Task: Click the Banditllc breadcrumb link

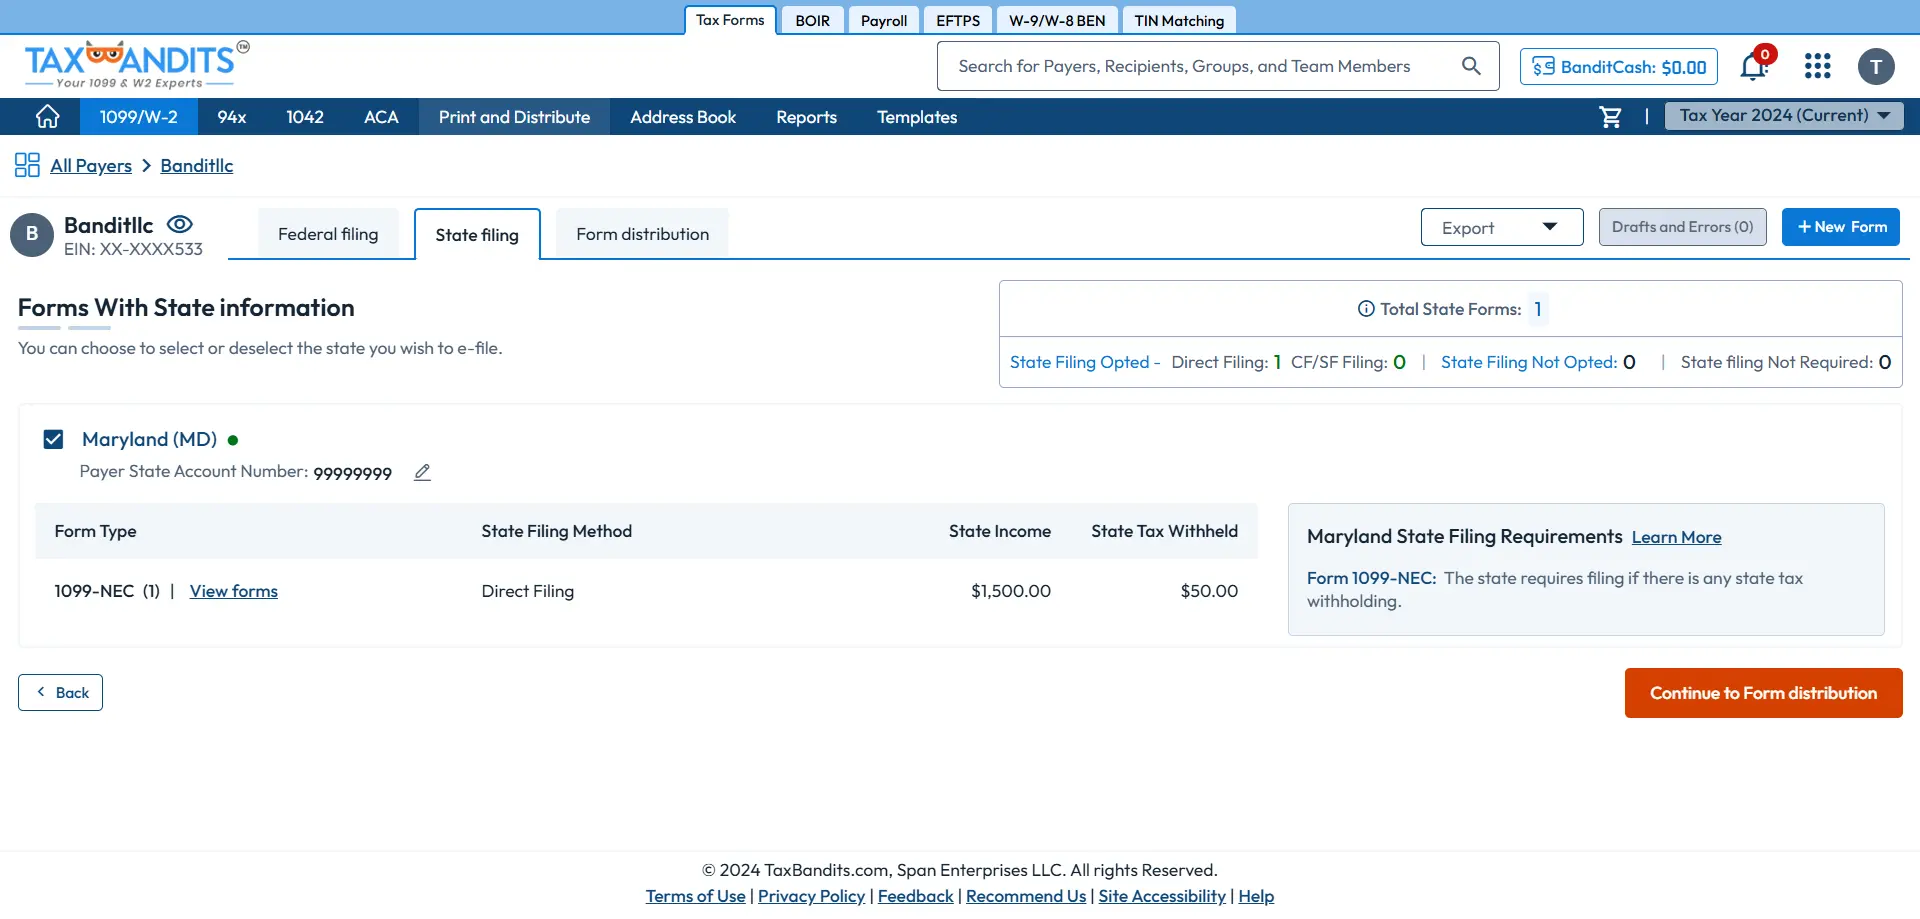Action: pos(197,165)
